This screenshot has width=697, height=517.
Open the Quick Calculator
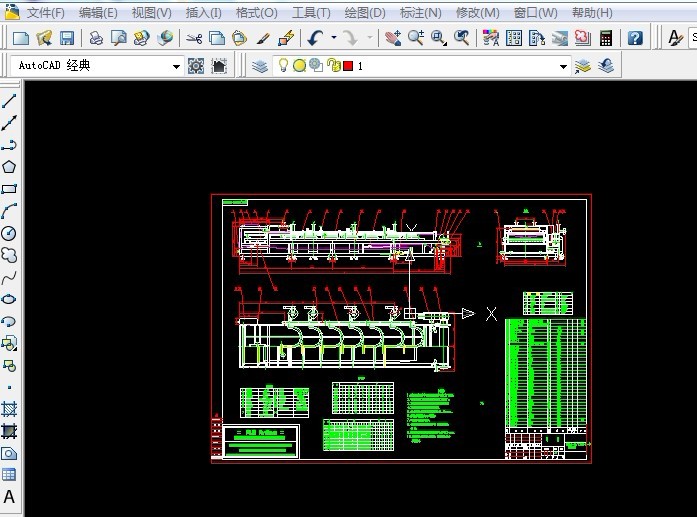[x=606, y=38]
